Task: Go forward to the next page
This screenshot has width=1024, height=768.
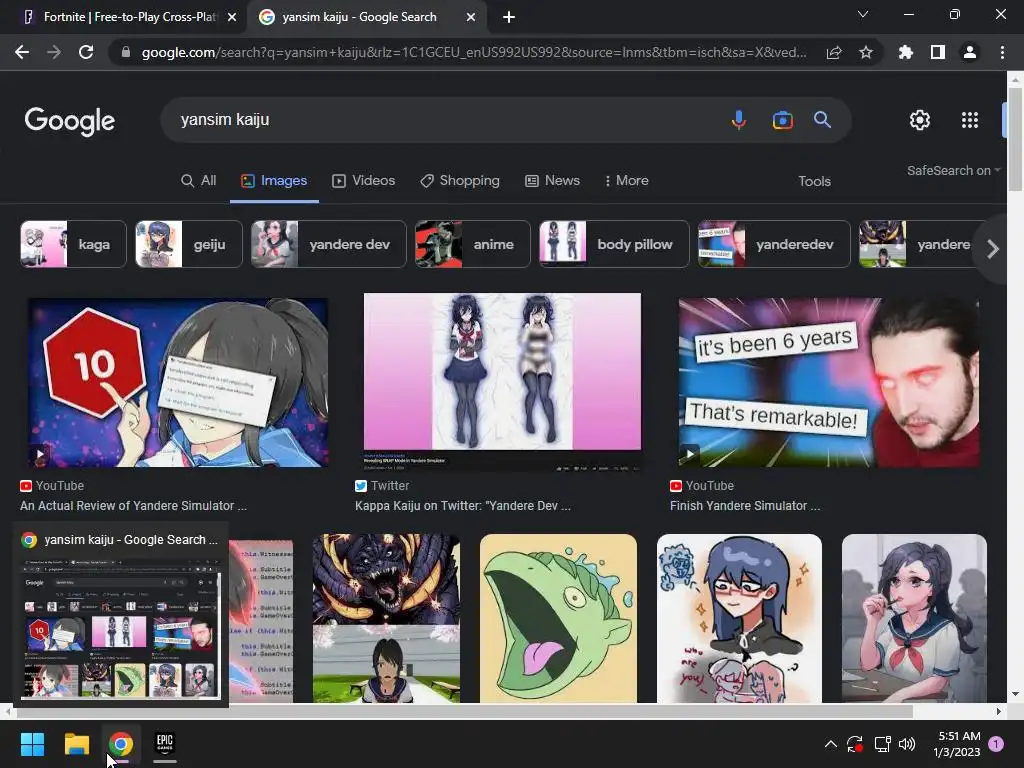Action: pyautogui.click(x=54, y=52)
